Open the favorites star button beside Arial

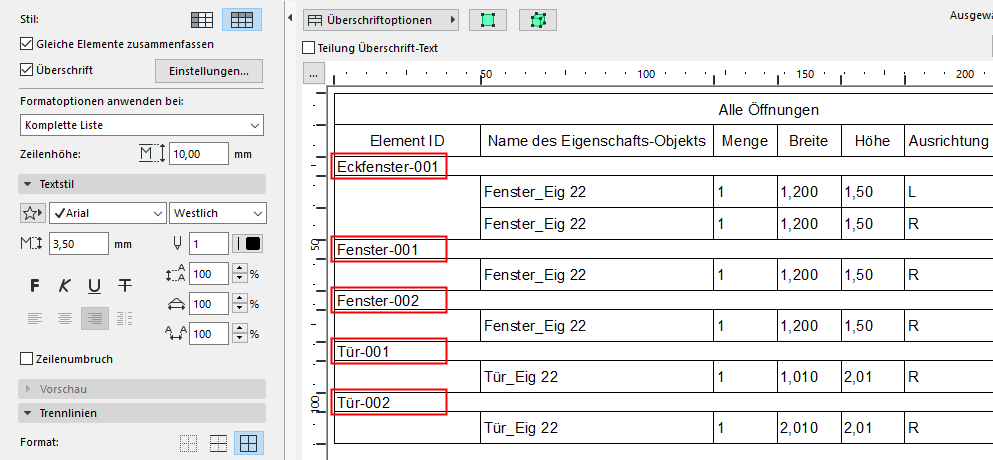32,214
